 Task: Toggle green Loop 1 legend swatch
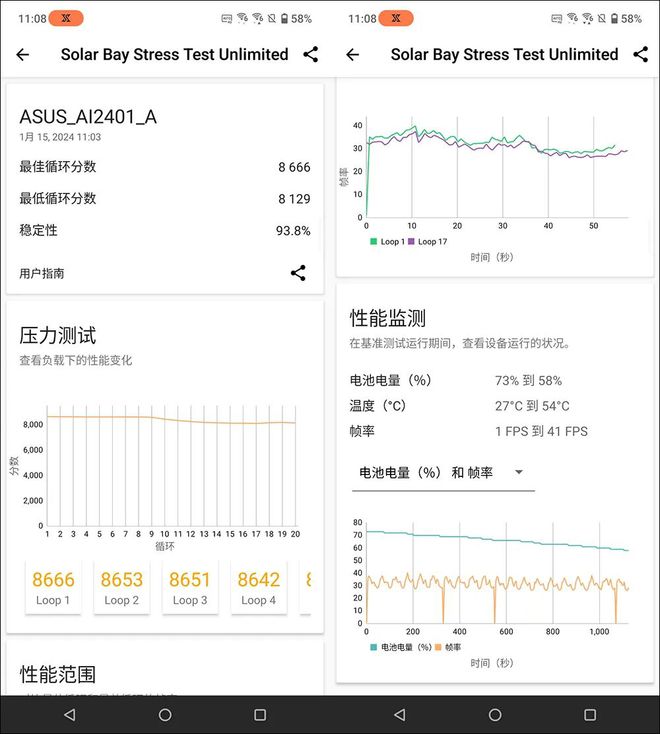pyautogui.click(x=373, y=242)
